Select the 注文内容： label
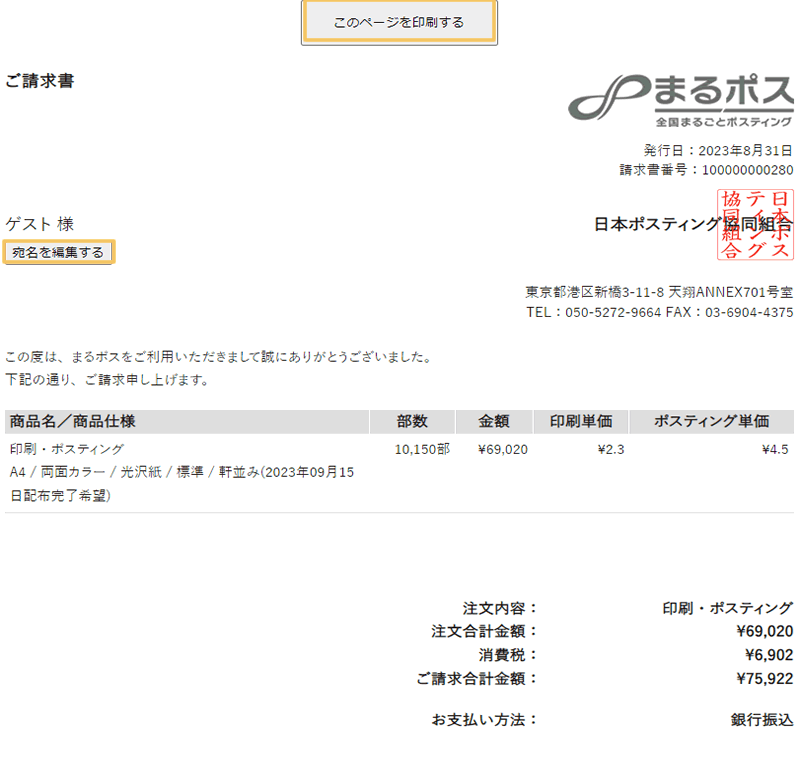Viewport: 800px width, 758px height. [500, 608]
